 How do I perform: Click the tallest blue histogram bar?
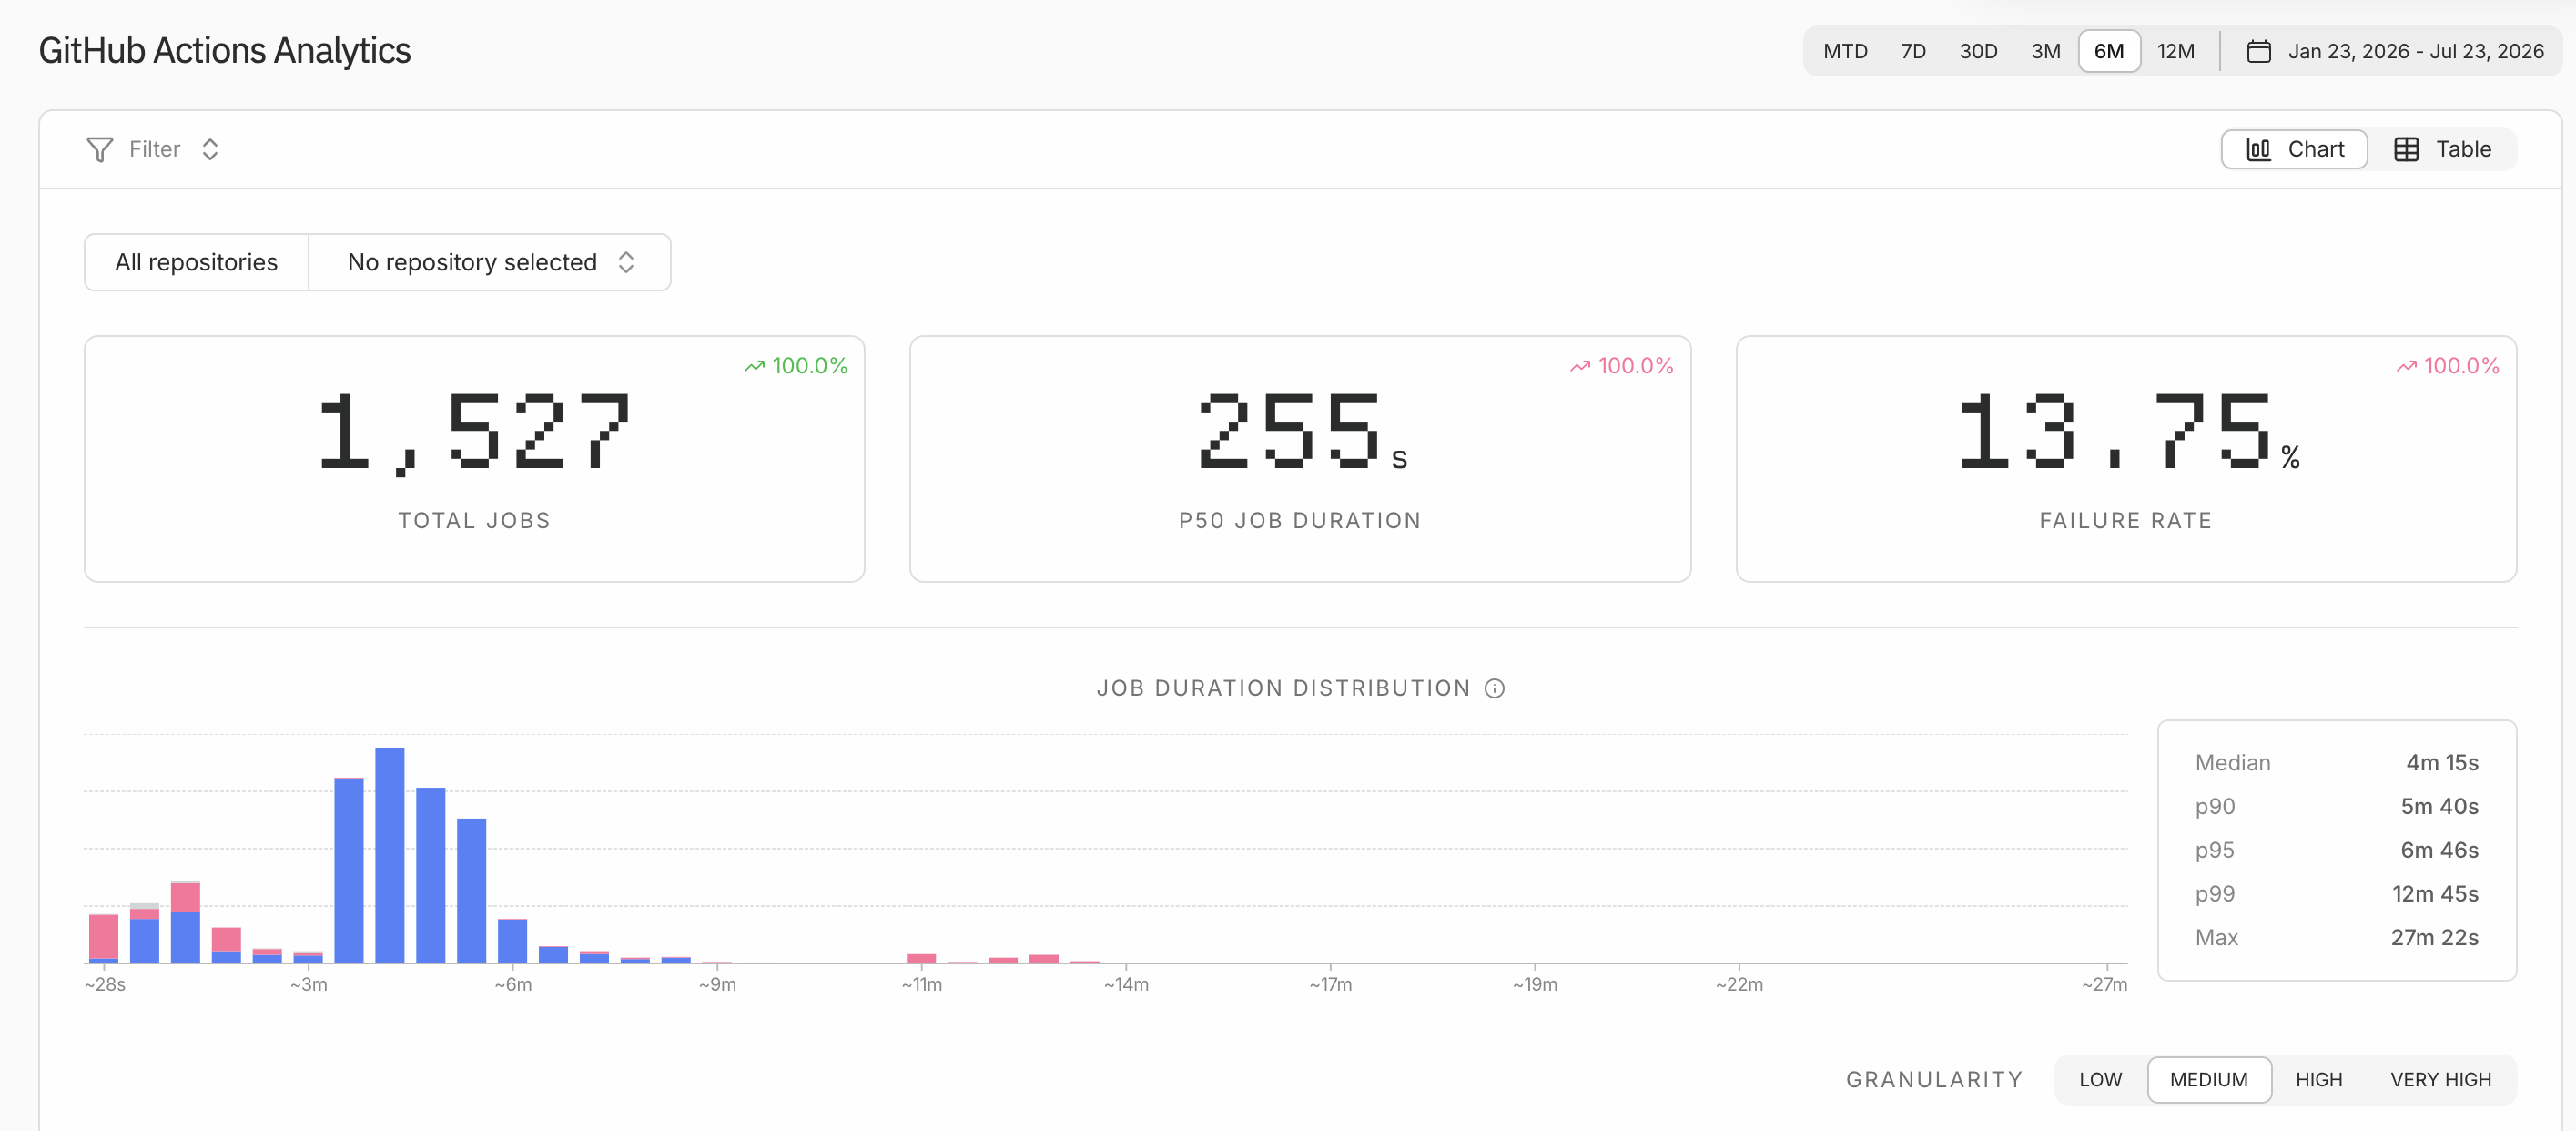coord(390,855)
